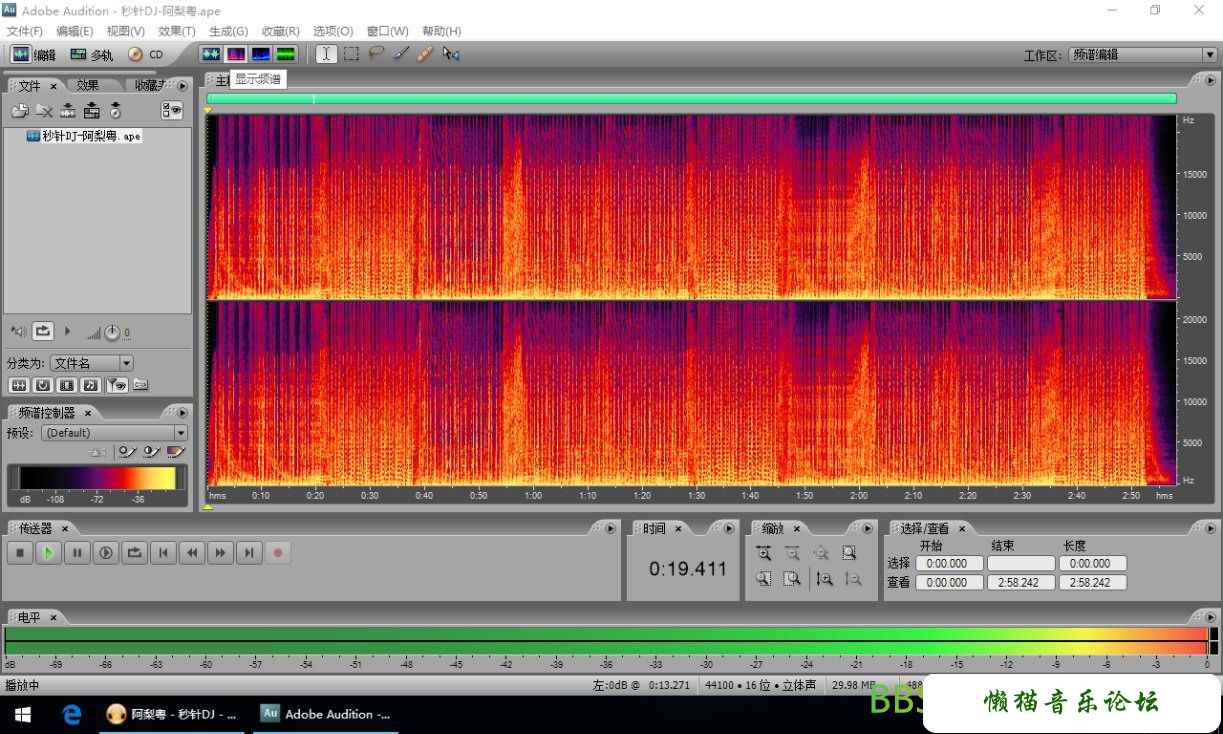Switch to 多轨 multitrack view
This screenshot has width=1223, height=734.
click(x=91, y=55)
